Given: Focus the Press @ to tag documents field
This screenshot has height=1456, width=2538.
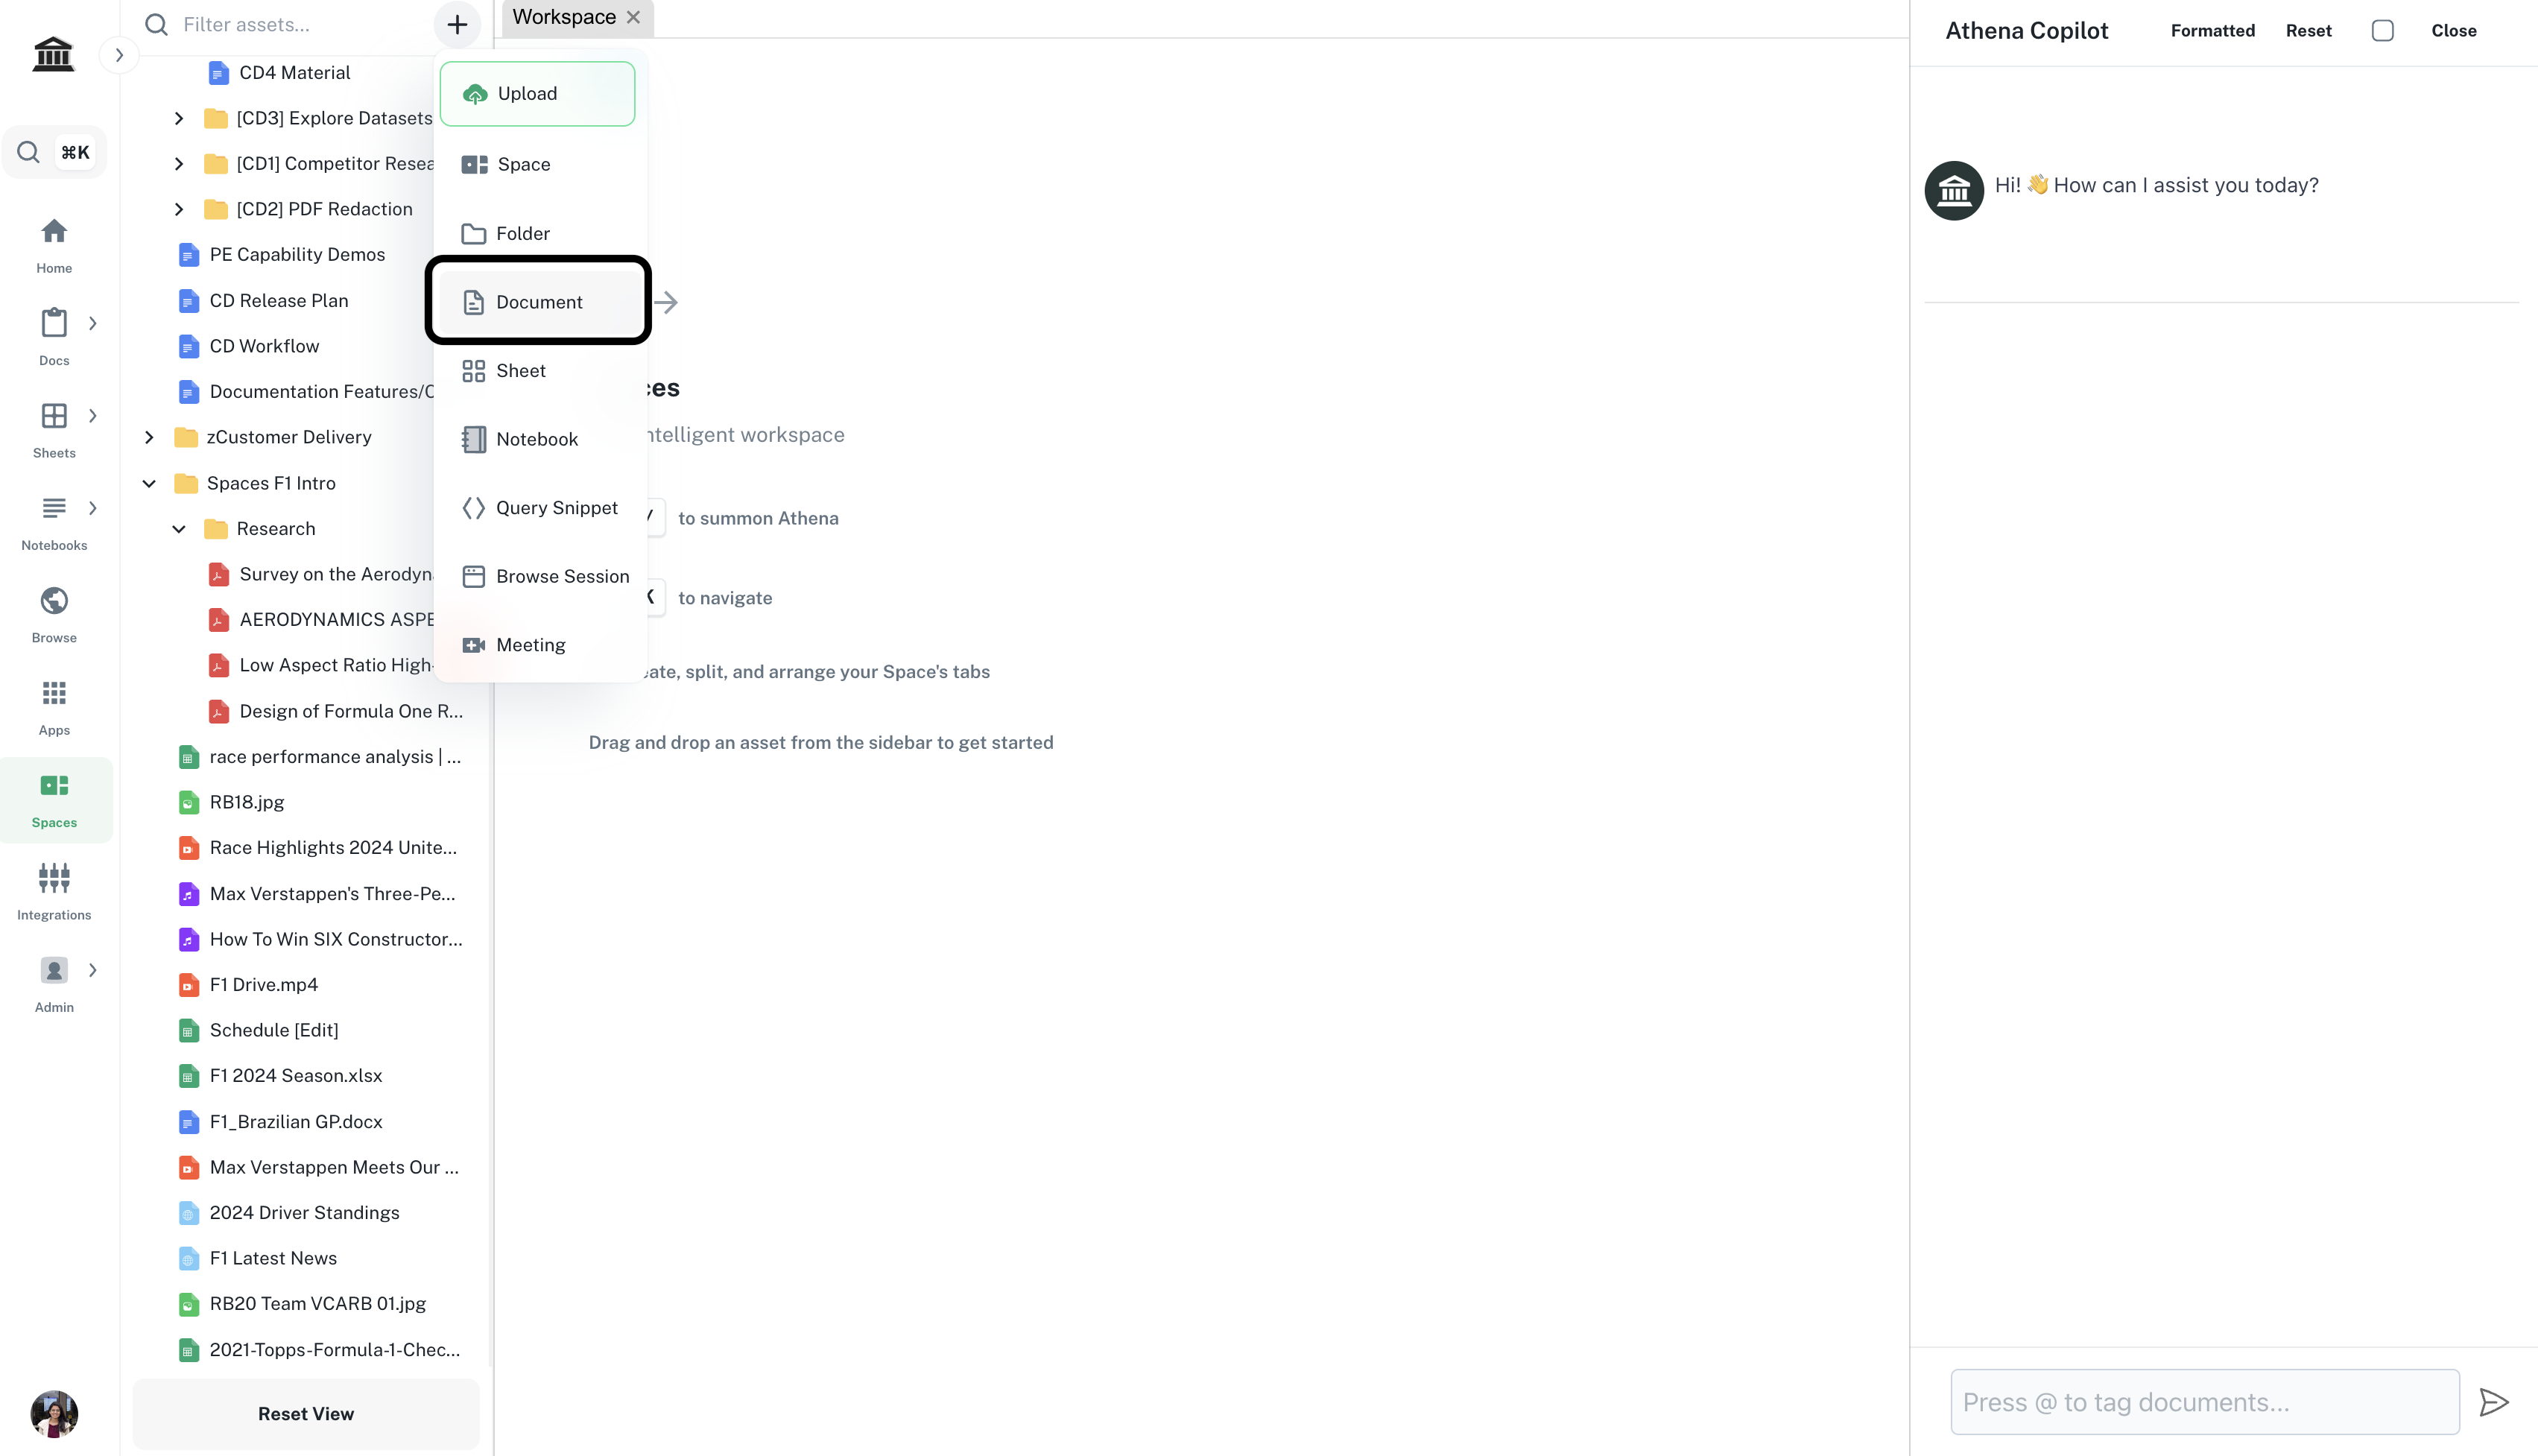Looking at the screenshot, I should 2204,1402.
